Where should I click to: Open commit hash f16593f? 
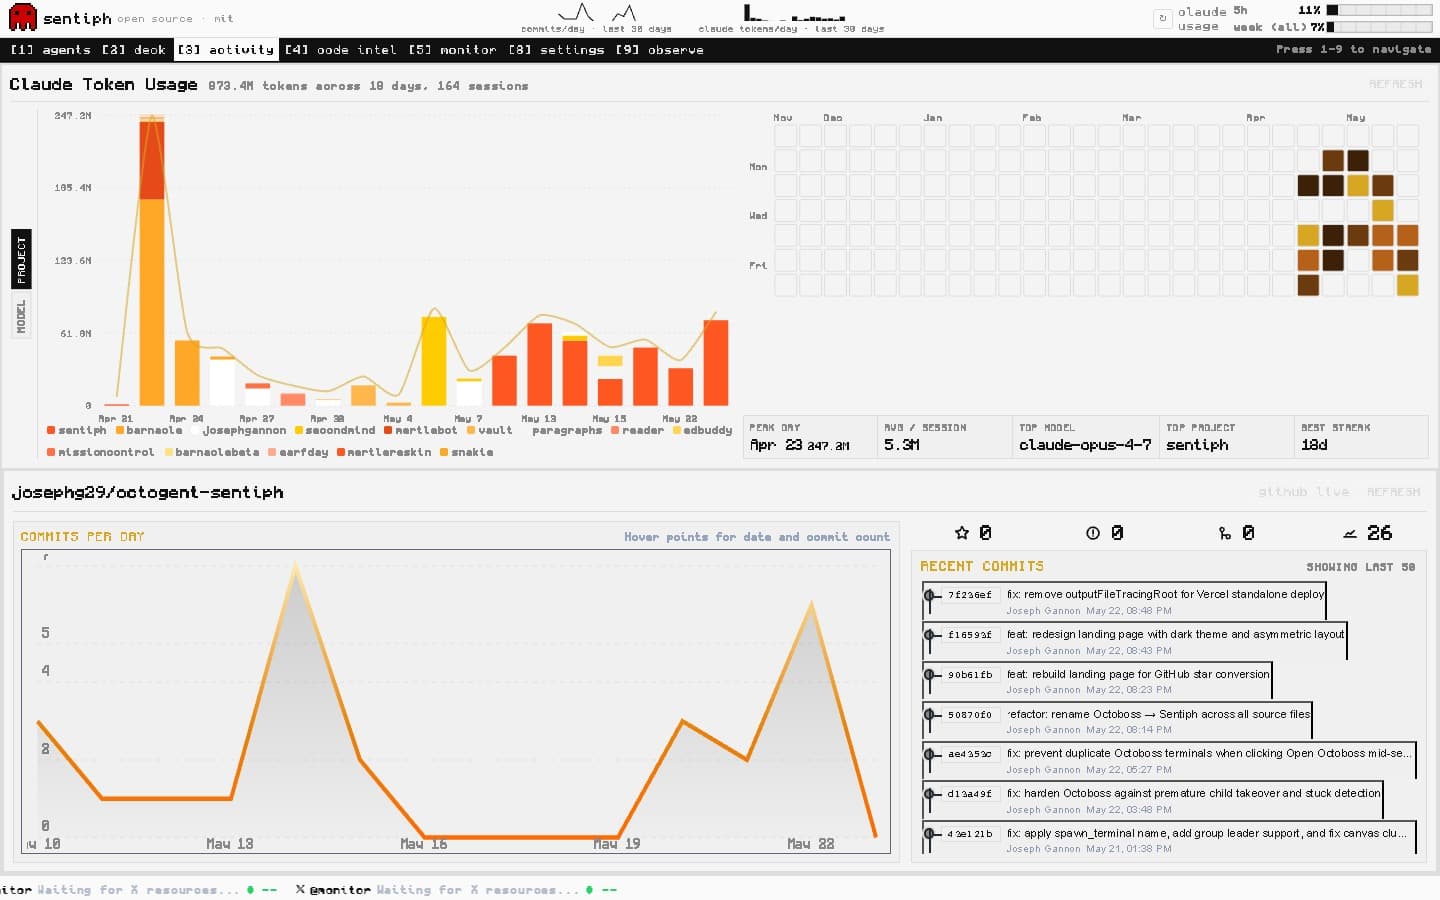[x=970, y=635]
